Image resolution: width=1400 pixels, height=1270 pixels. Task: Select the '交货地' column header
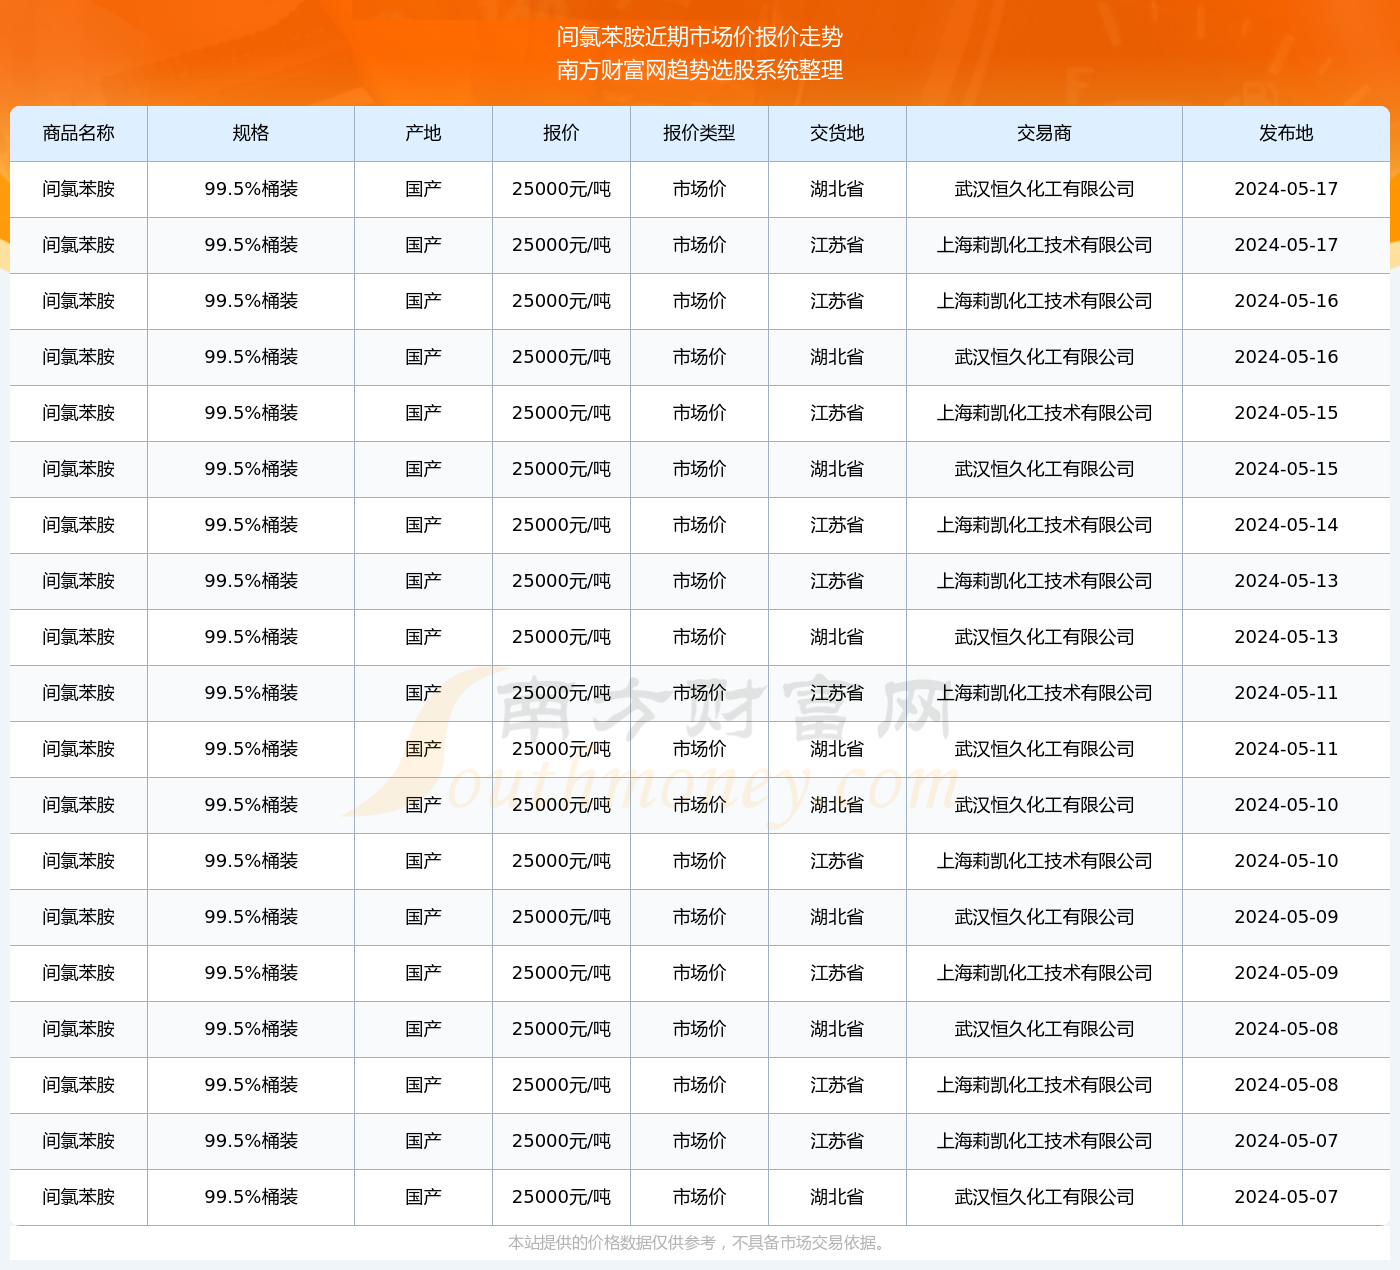click(838, 133)
